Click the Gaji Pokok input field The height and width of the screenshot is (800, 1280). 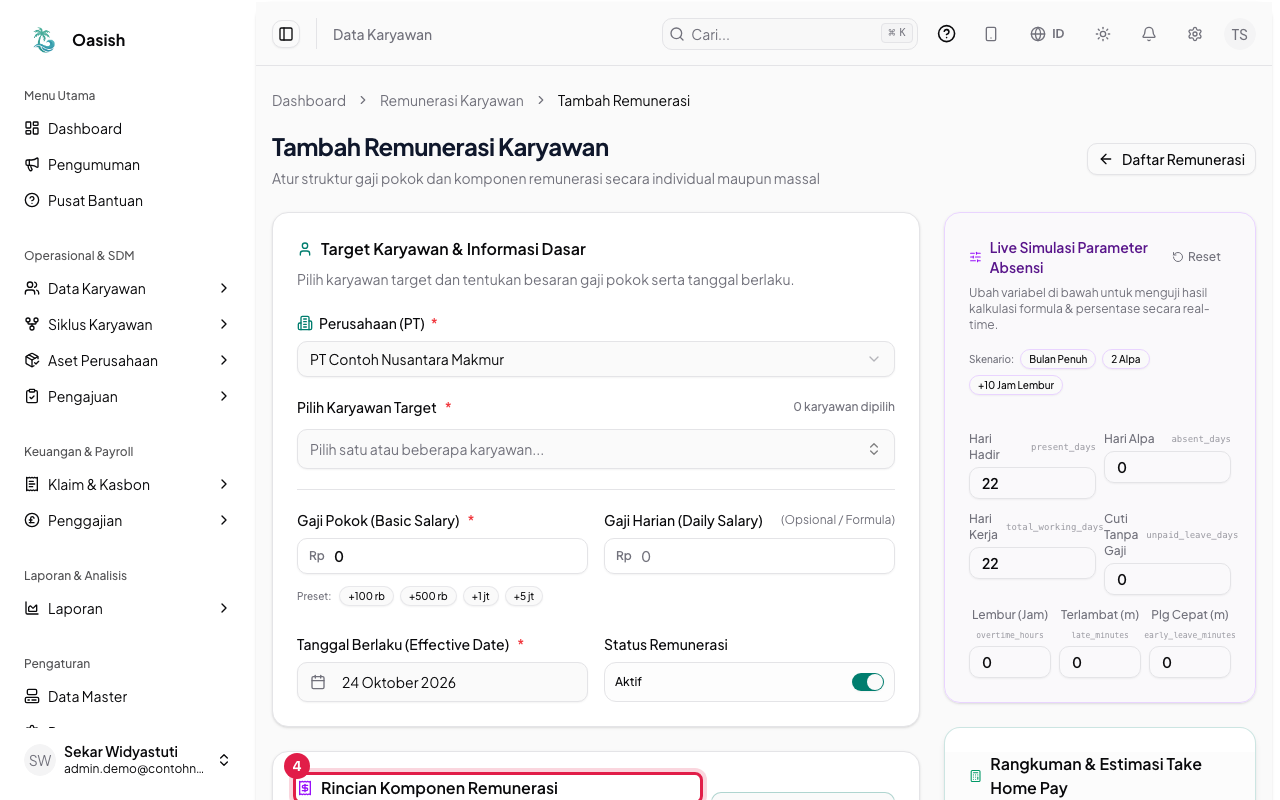click(442, 556)
